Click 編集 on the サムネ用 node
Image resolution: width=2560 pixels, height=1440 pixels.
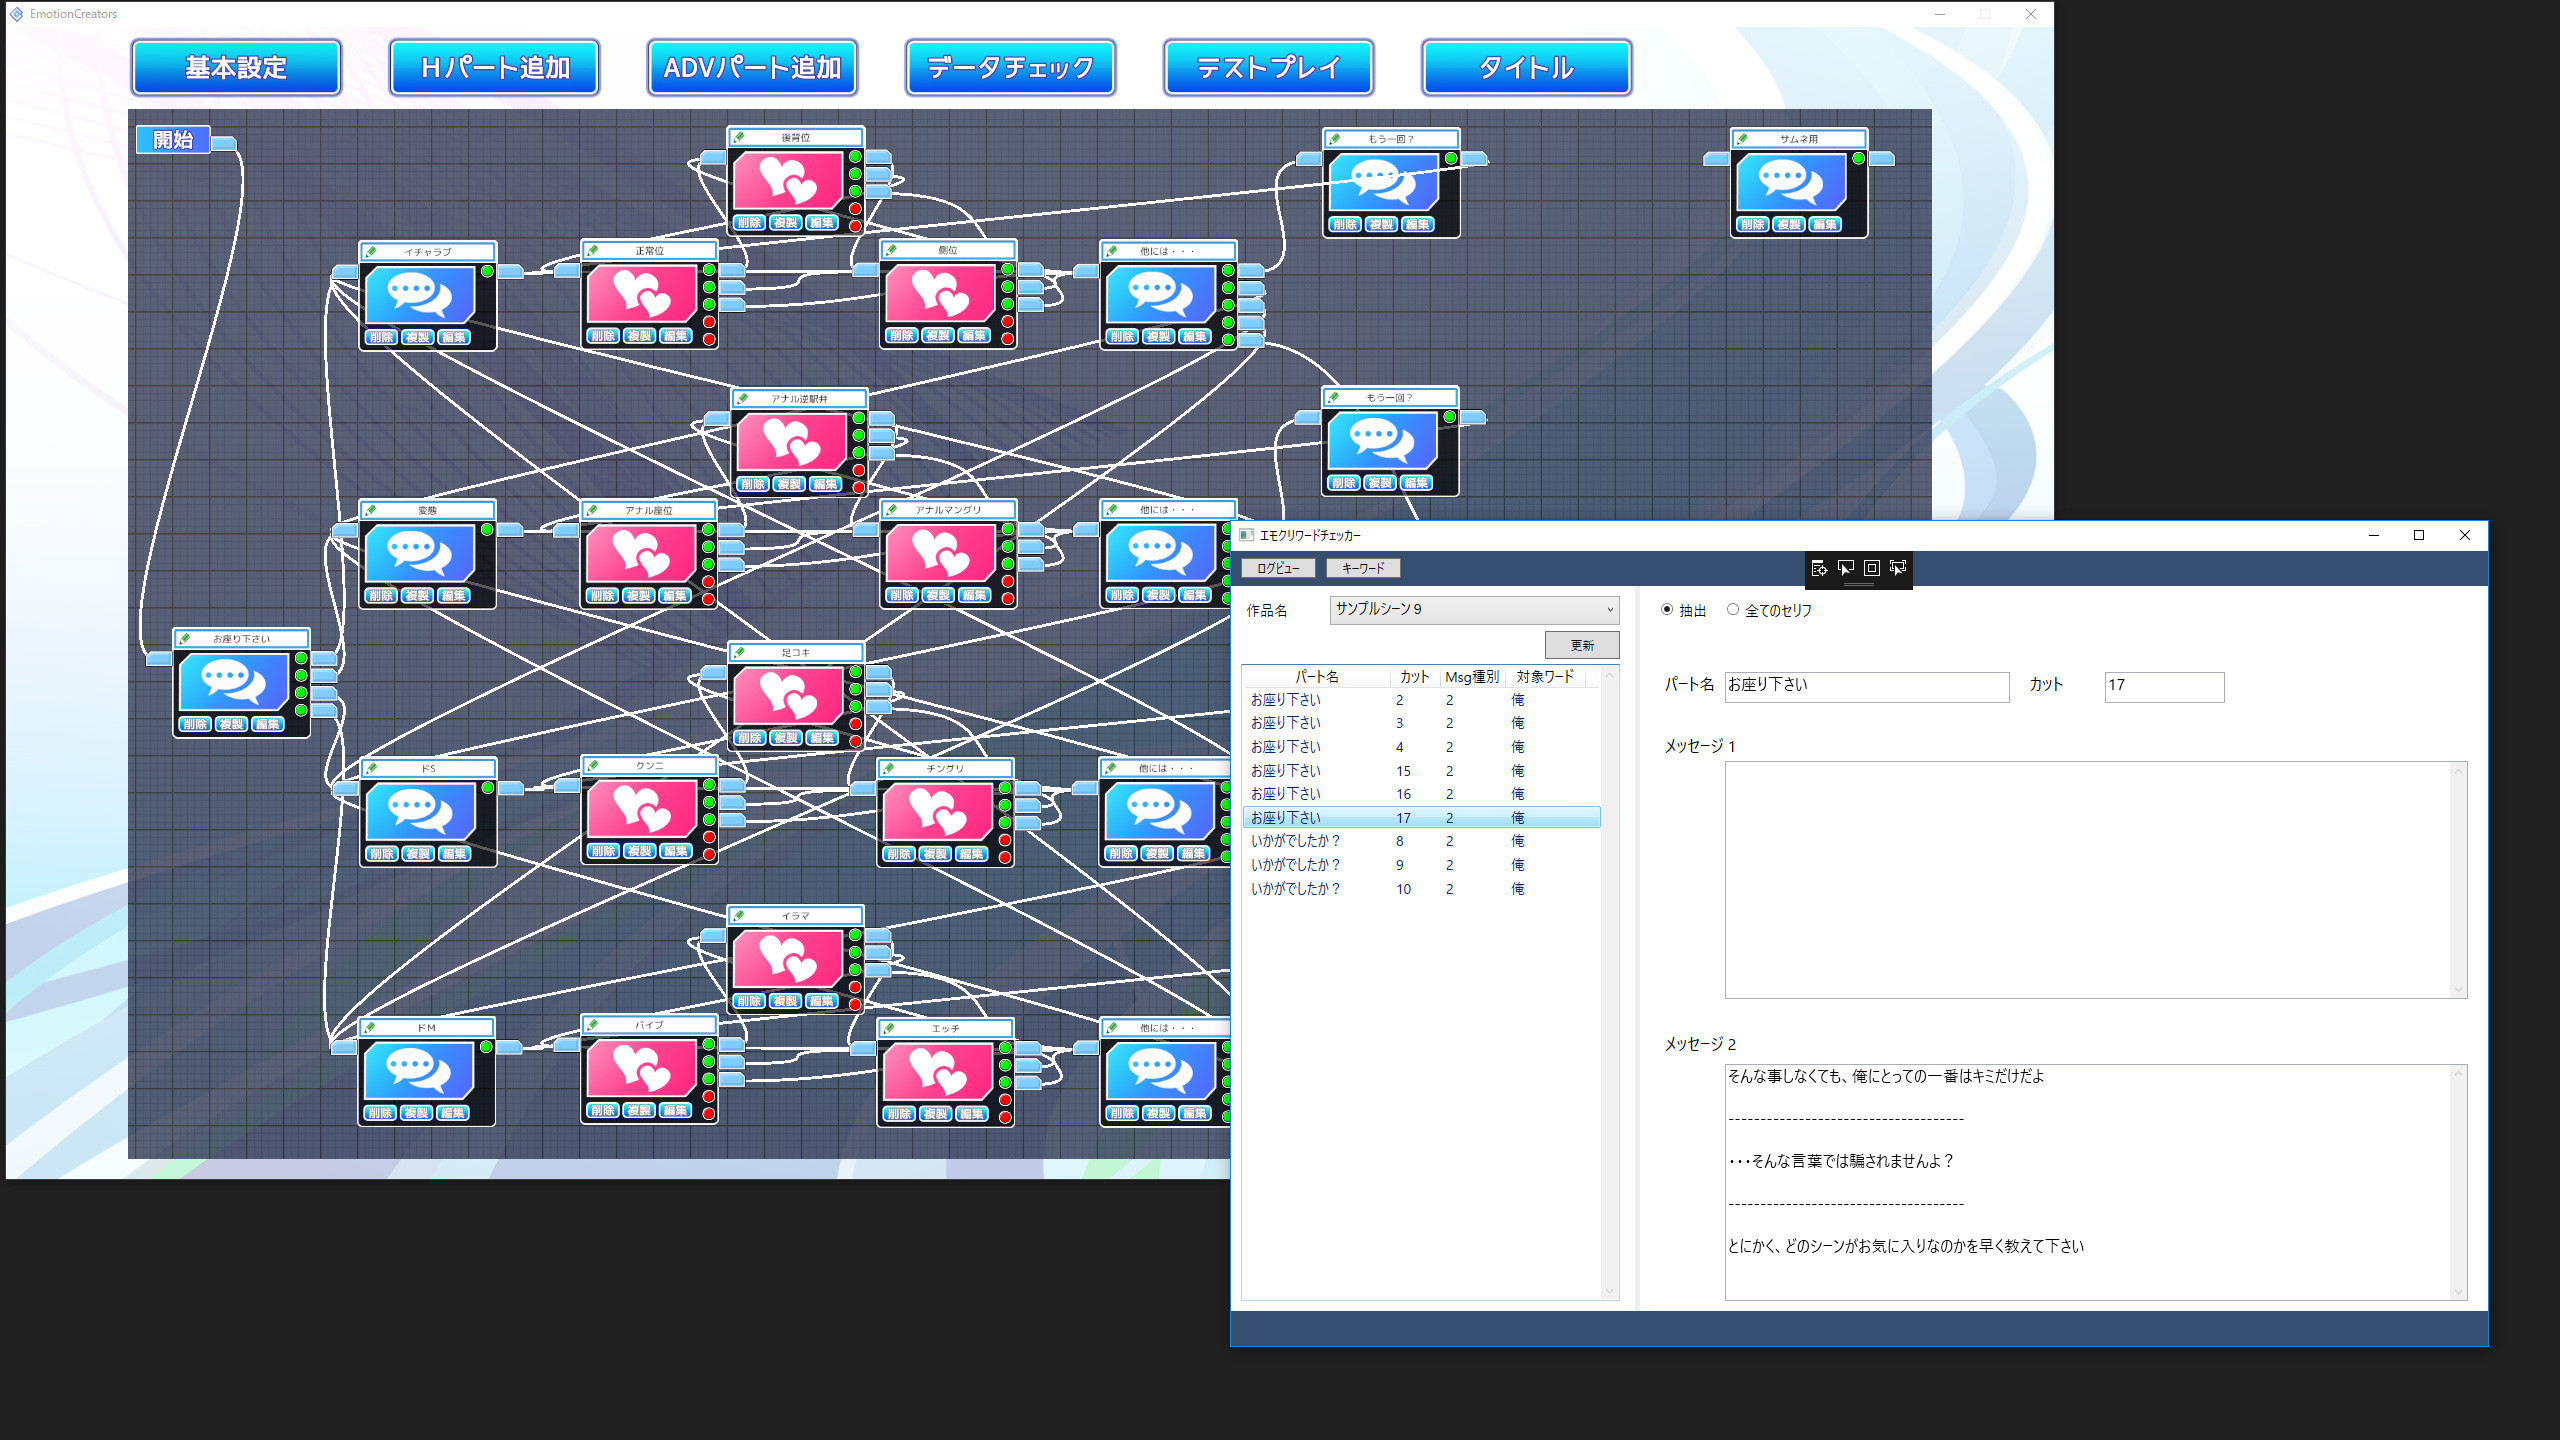click(1825, 224)
